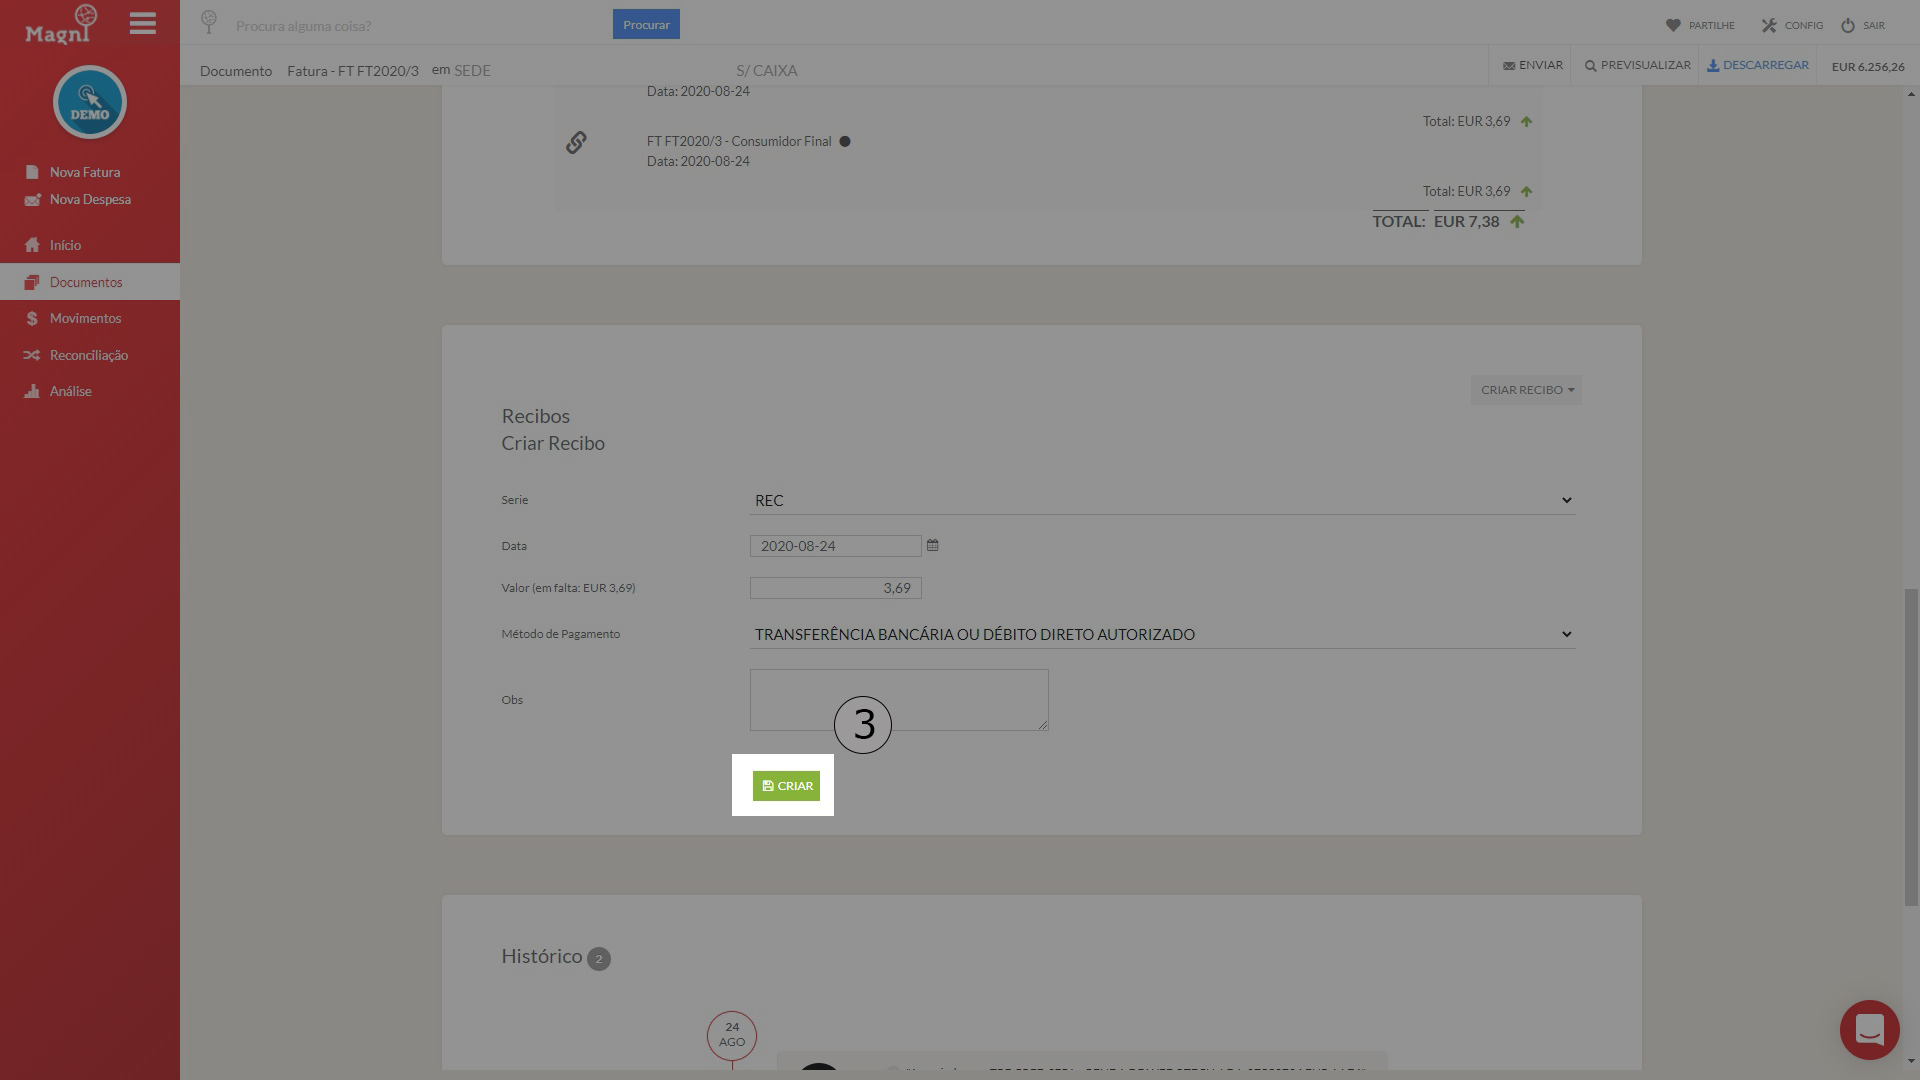
Task: Select Nova Fatura in the sidebar
Action: pos(84,172)
